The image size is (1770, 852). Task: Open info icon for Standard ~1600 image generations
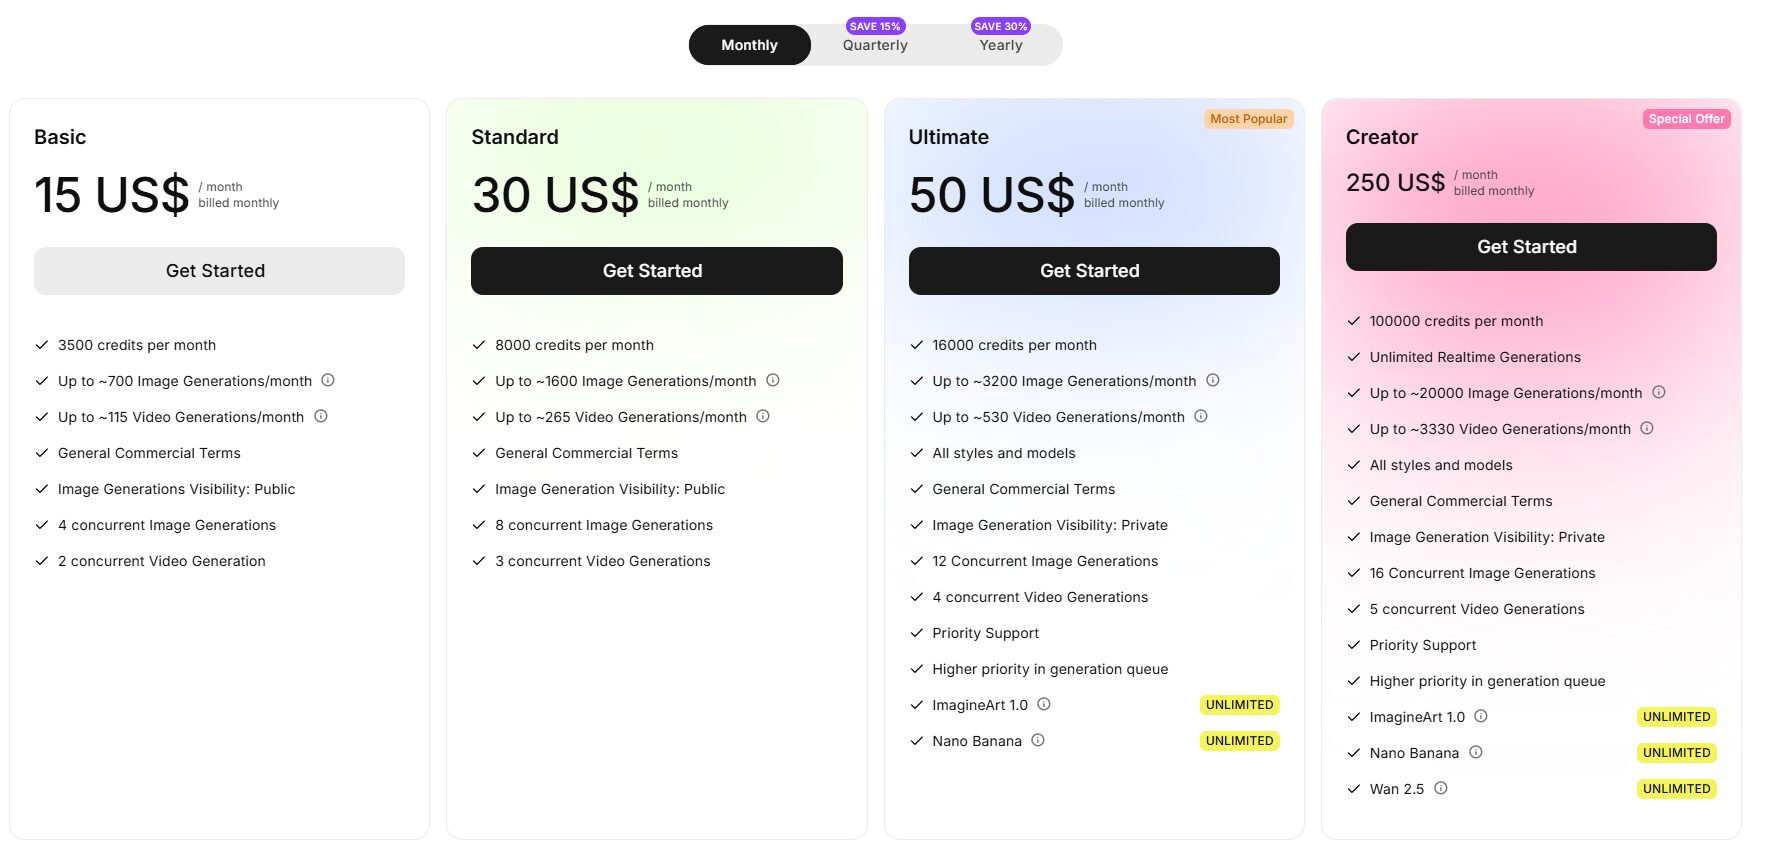pyautogui.click(x=773, y=380)
